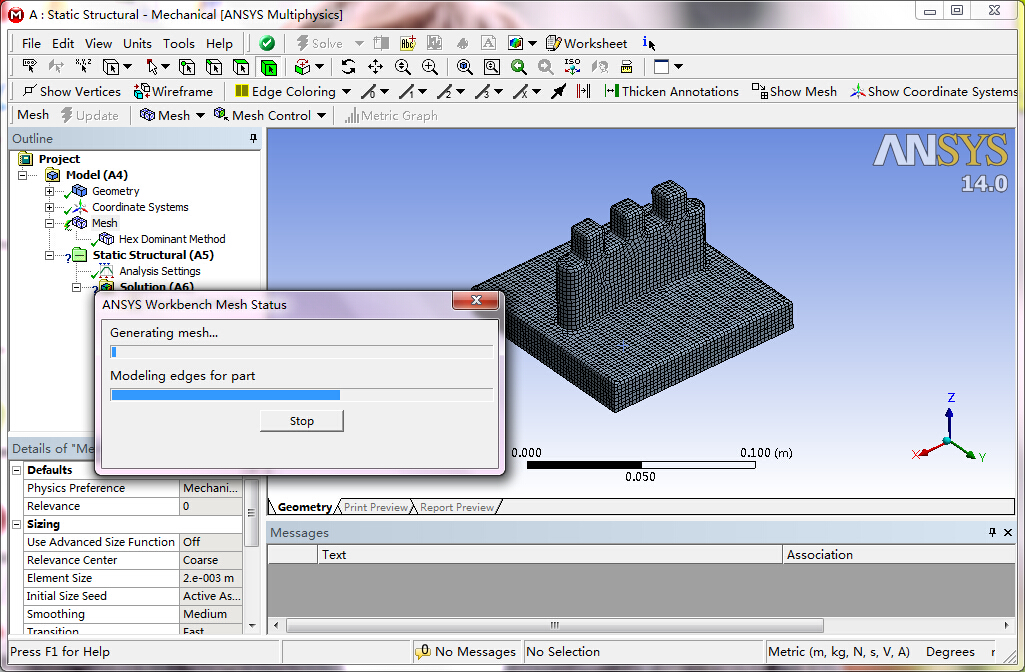
Task: Click the Ruler display icon
Action: tap(626, 66)
